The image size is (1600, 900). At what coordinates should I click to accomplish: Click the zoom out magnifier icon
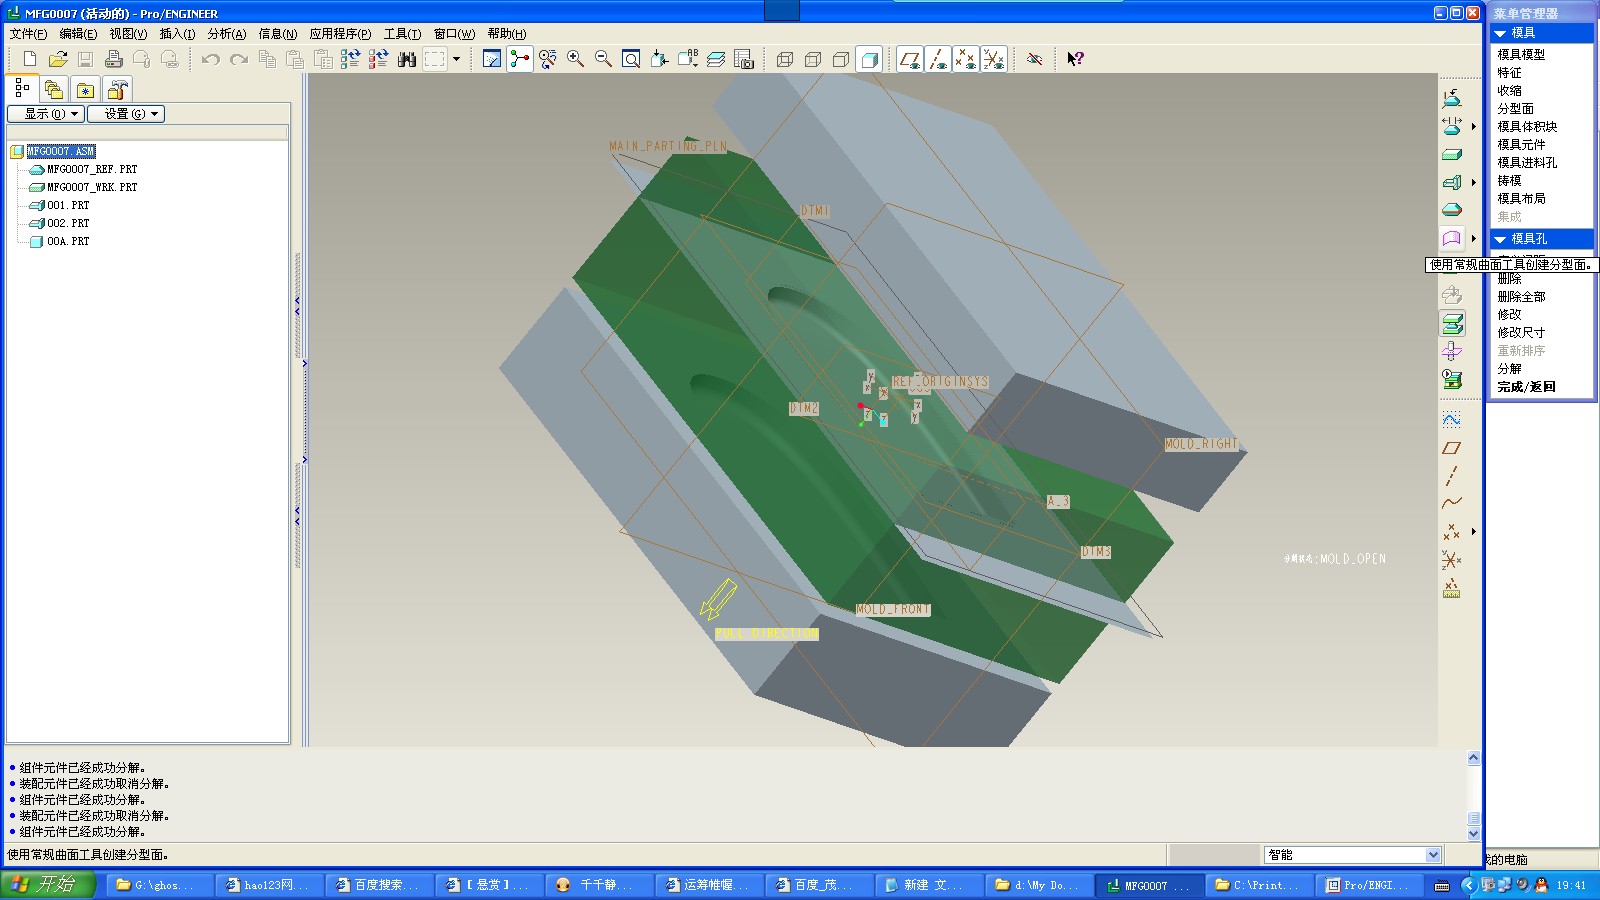click(603, 59)
